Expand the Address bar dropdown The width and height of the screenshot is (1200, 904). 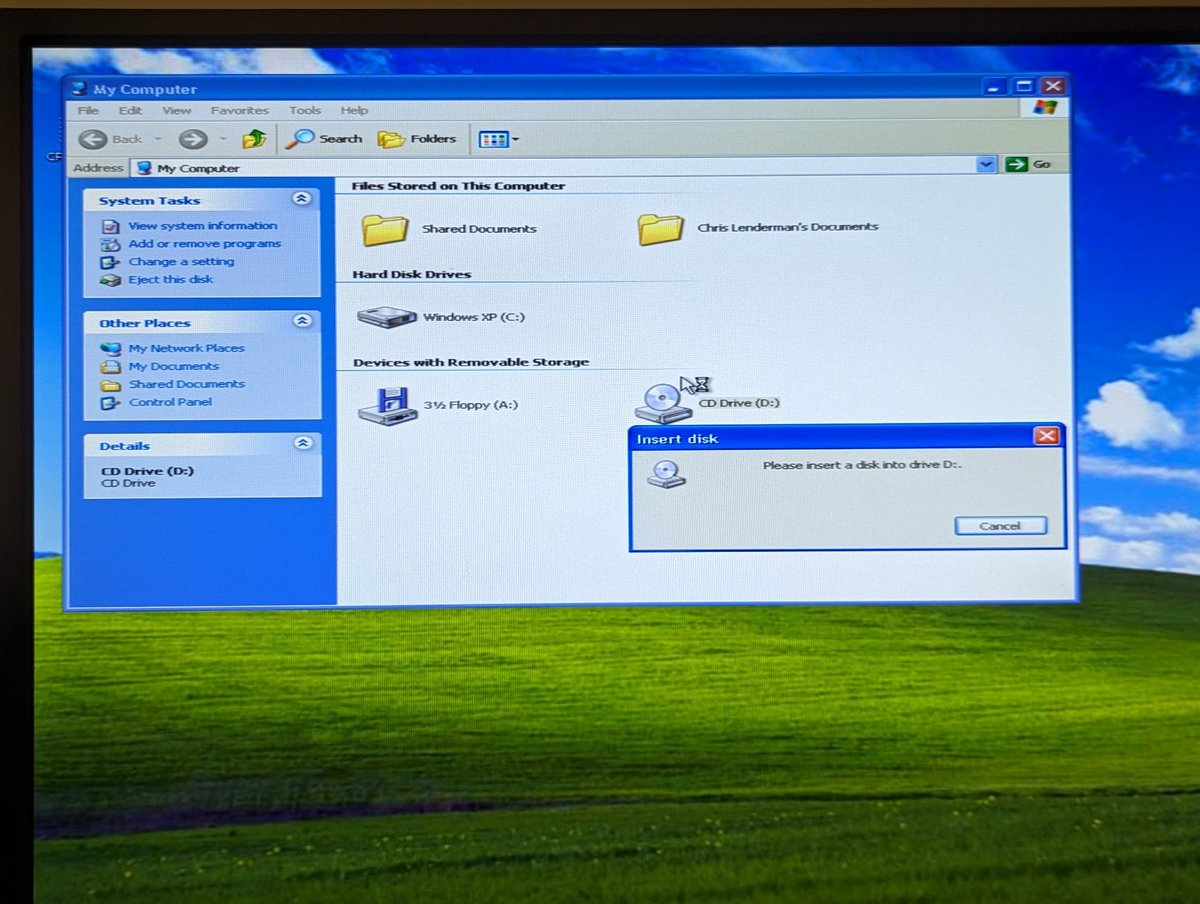click(987, 164)
